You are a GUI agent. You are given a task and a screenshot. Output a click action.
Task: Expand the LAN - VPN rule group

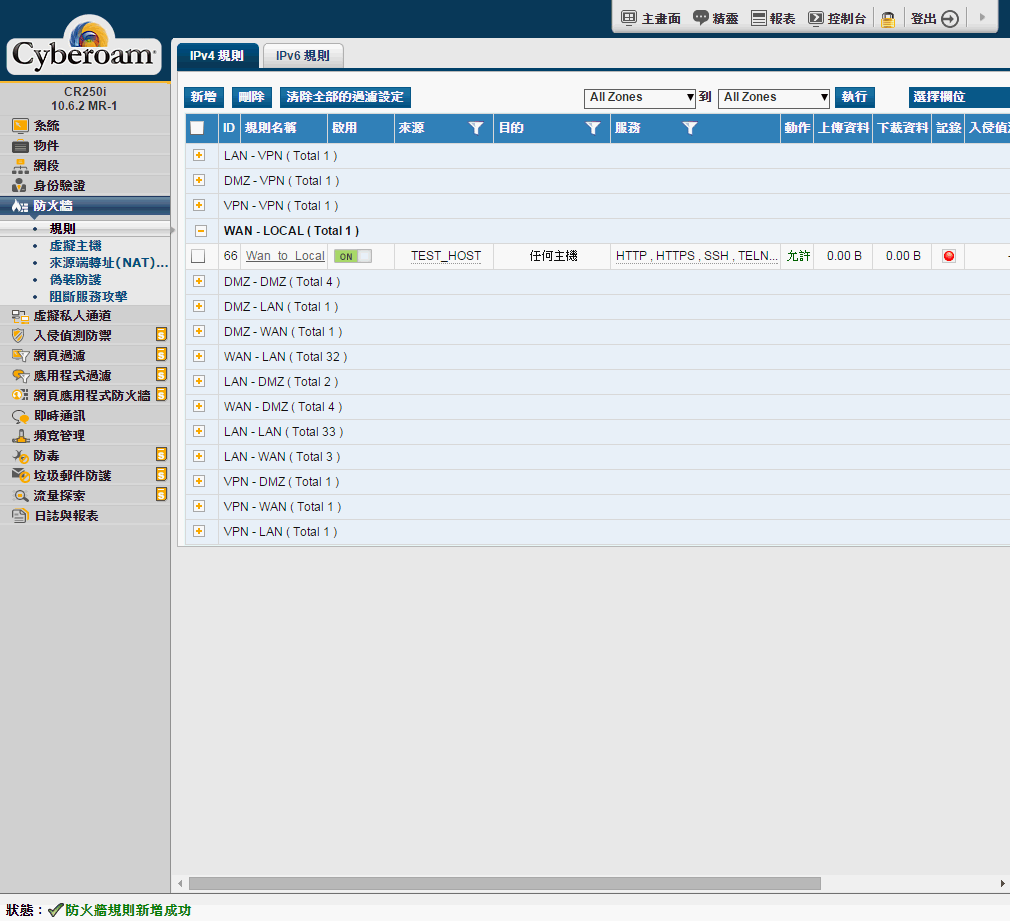tap(199, 155)
